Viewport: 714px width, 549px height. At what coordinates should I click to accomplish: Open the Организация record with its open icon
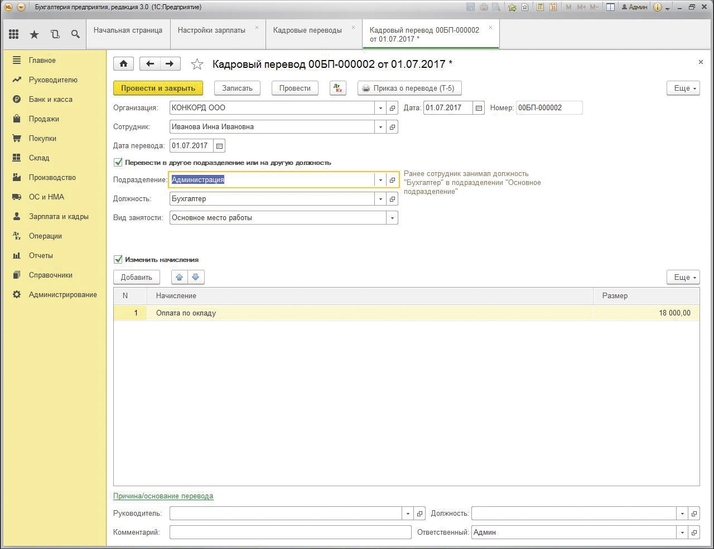tap(393, 108)
